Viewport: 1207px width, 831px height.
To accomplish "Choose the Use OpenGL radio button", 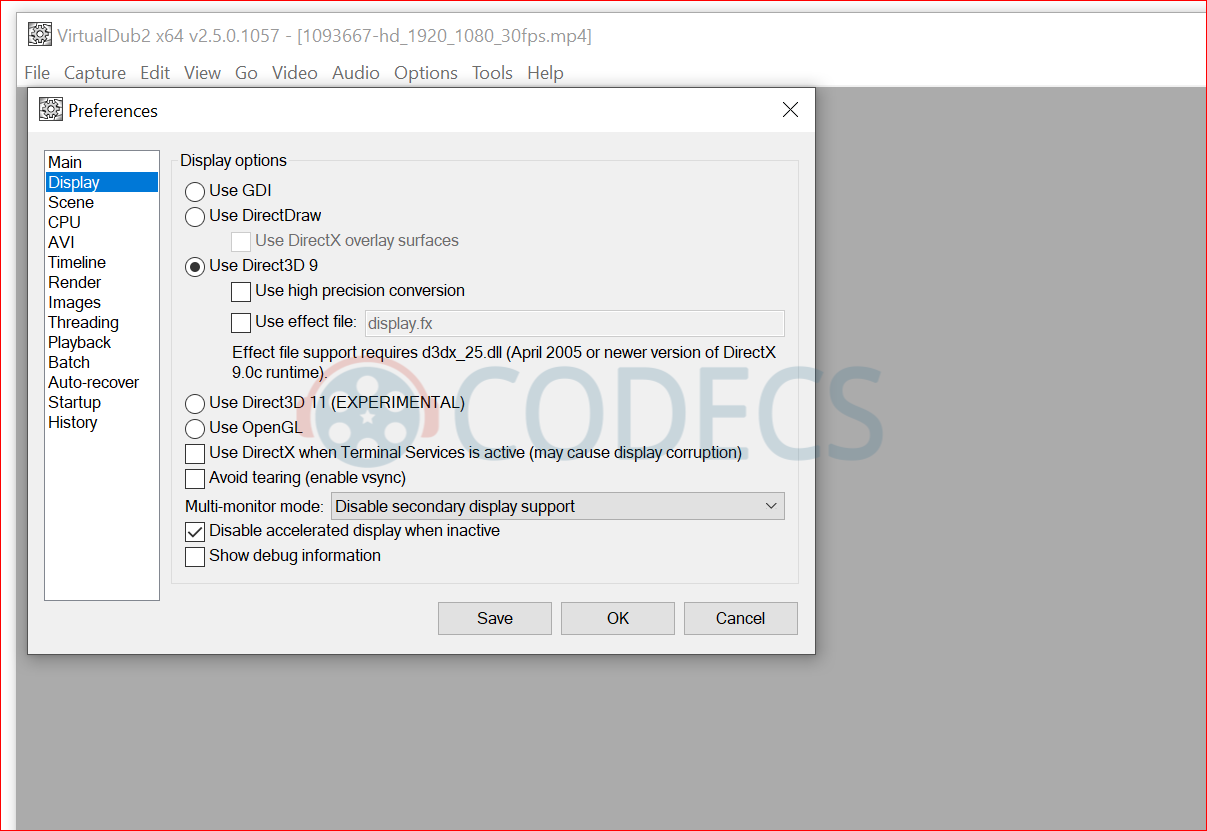I will coord(195,428).
